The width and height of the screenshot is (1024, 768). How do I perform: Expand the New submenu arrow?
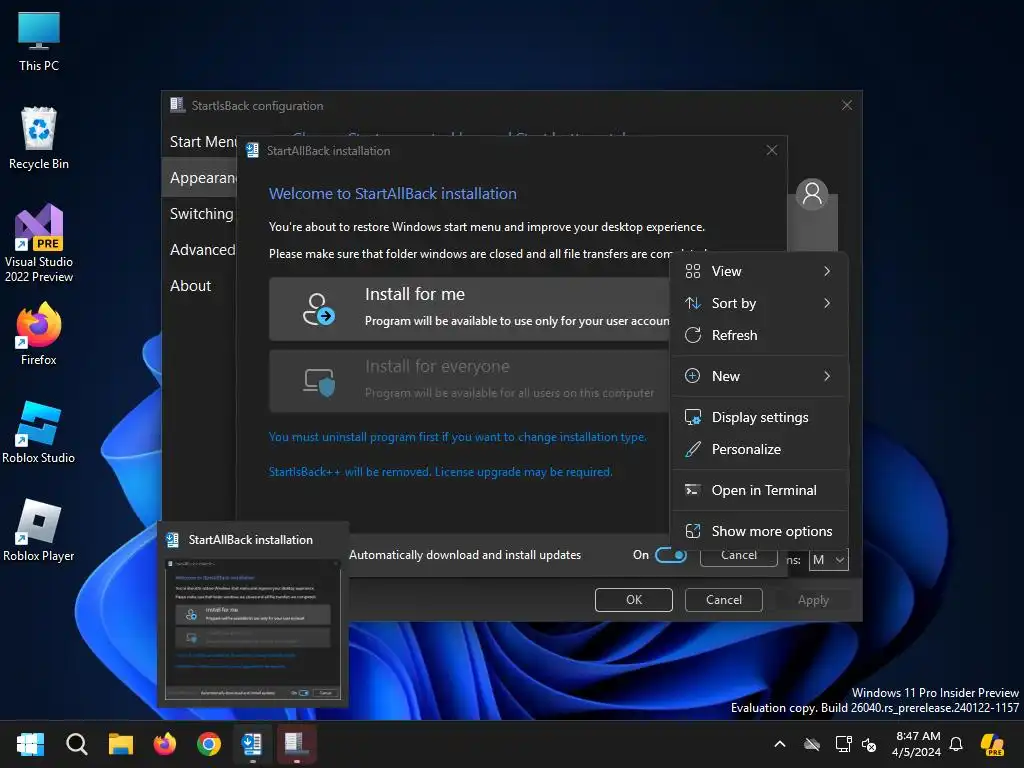[827, 376]
